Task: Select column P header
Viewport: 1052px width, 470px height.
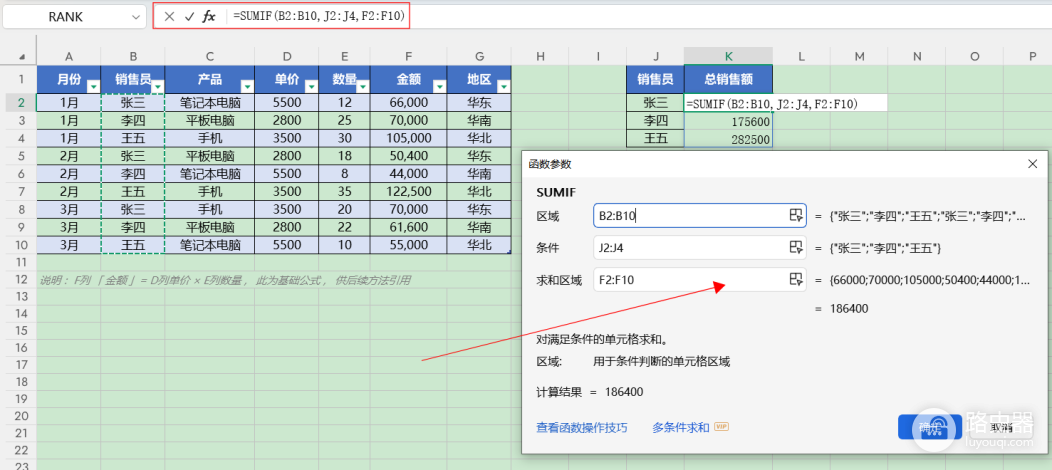Action: [1032, 57]
